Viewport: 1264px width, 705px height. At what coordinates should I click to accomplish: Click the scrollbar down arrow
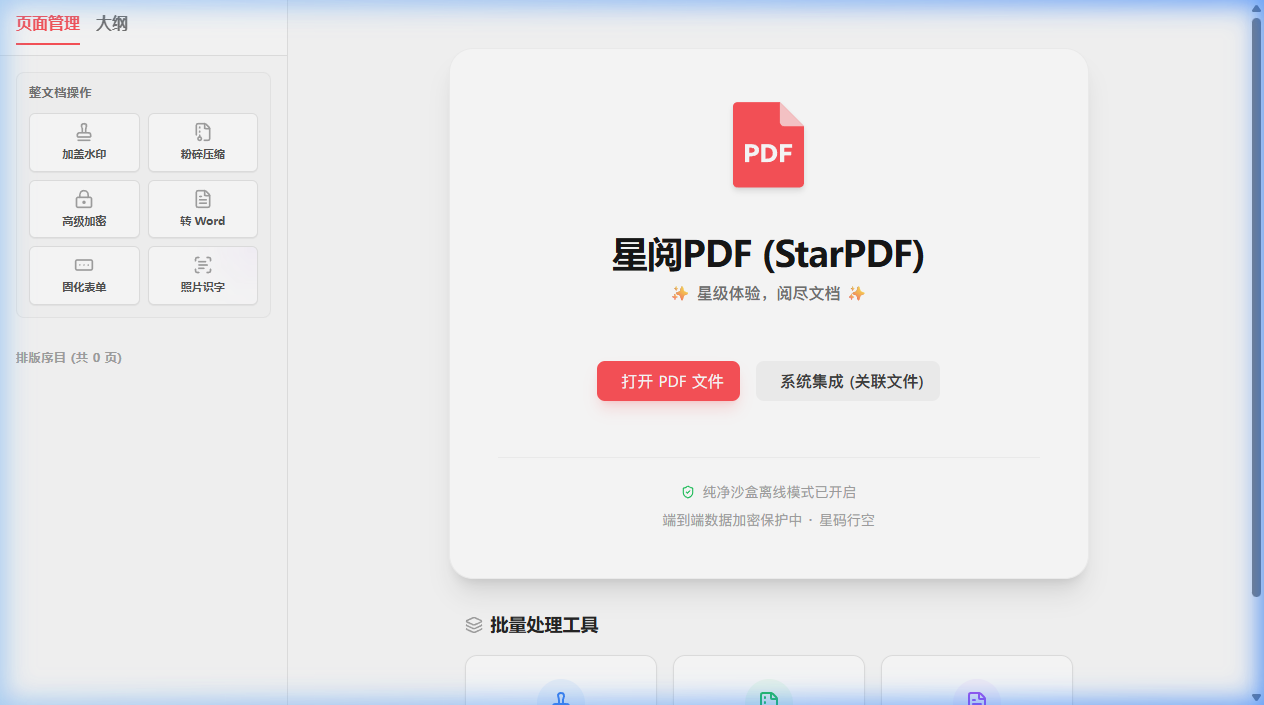pyautogui.click(x=1257, y=697)
